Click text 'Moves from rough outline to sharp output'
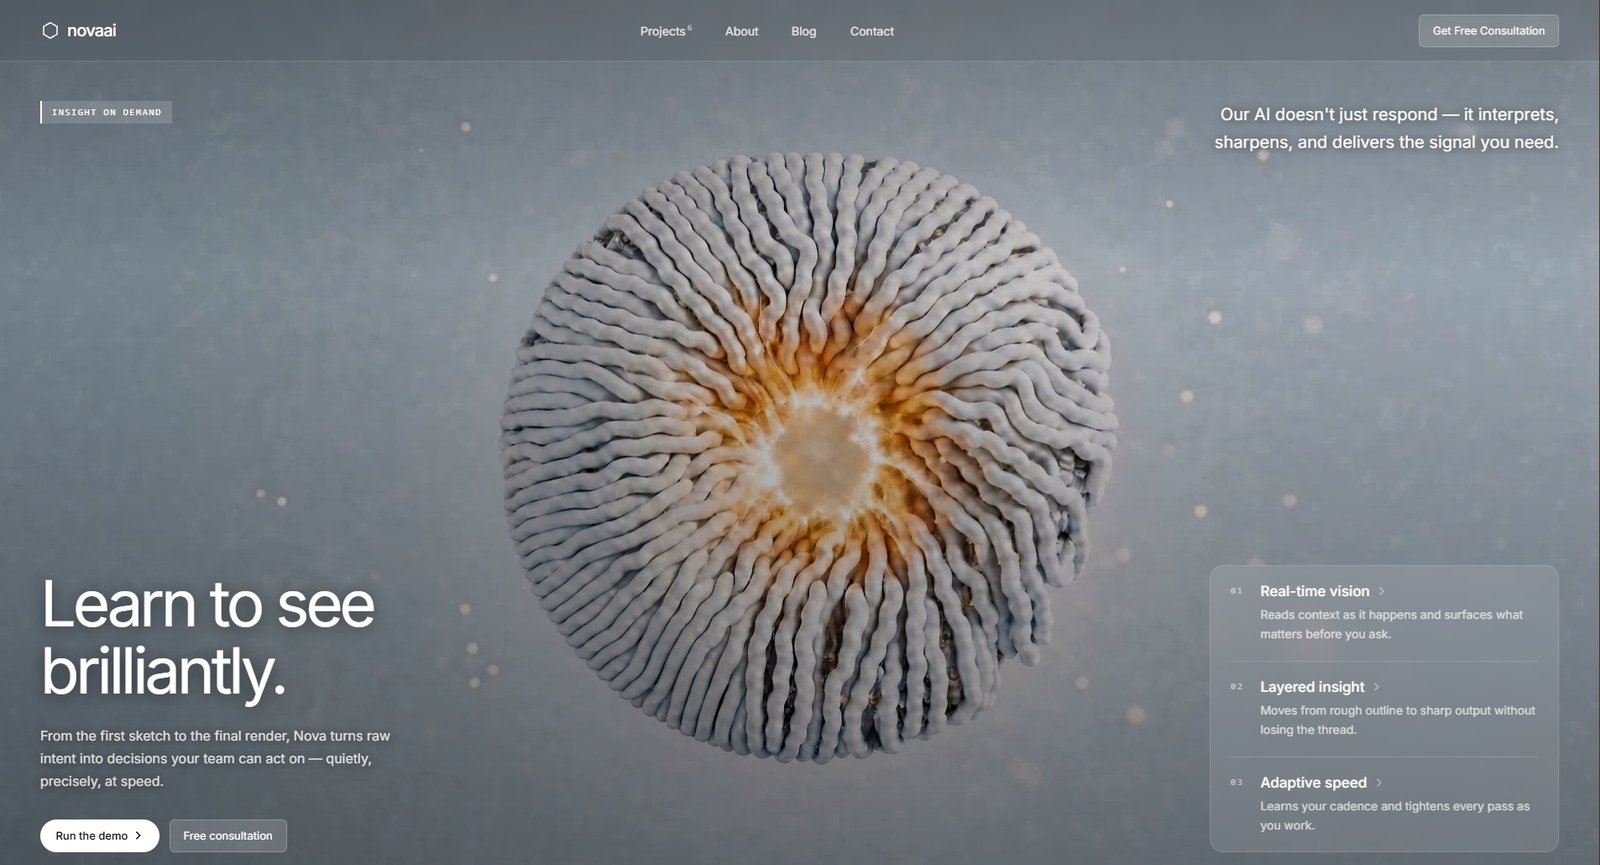The image size is (1600, 865). click(1376, 711)
